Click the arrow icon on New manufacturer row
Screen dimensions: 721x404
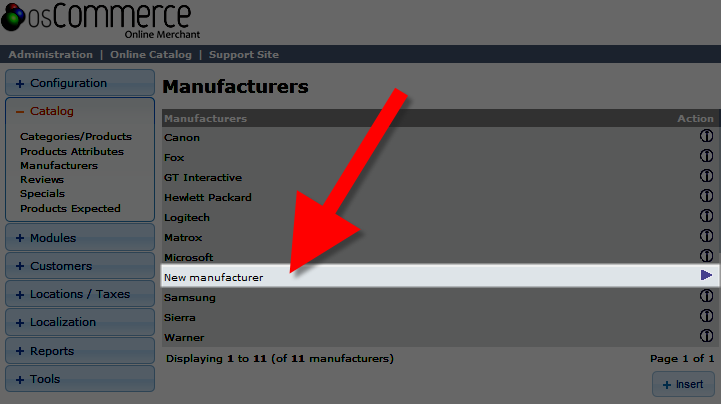coord(706,275)
